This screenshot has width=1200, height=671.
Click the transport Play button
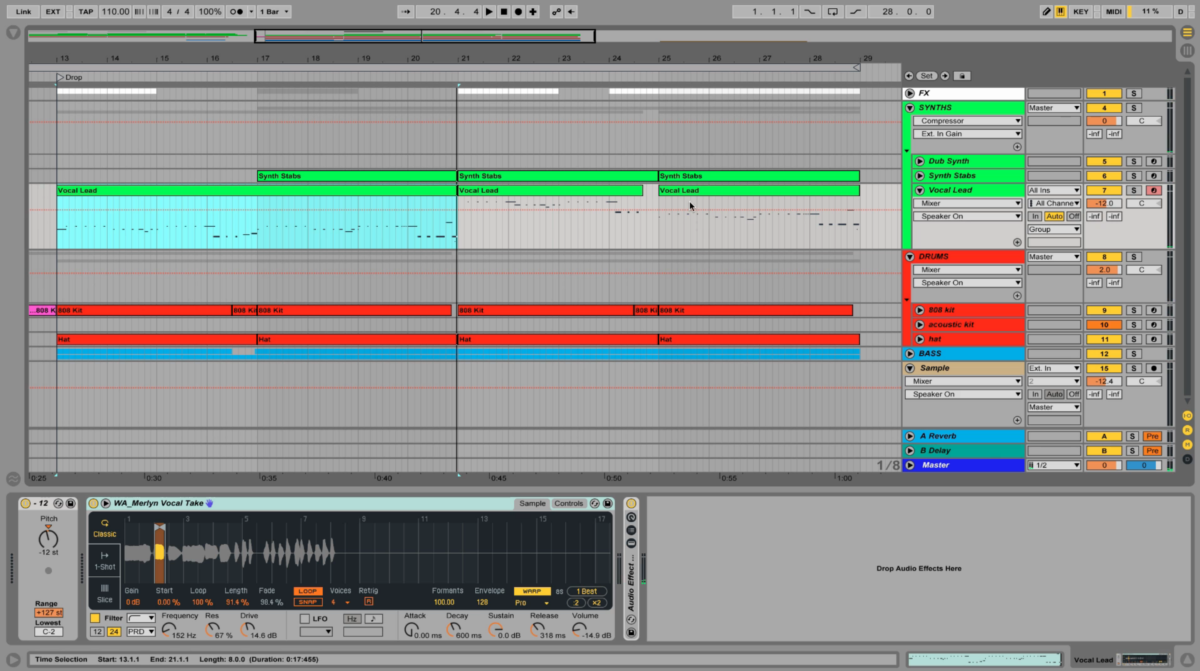tap(489, 11)
